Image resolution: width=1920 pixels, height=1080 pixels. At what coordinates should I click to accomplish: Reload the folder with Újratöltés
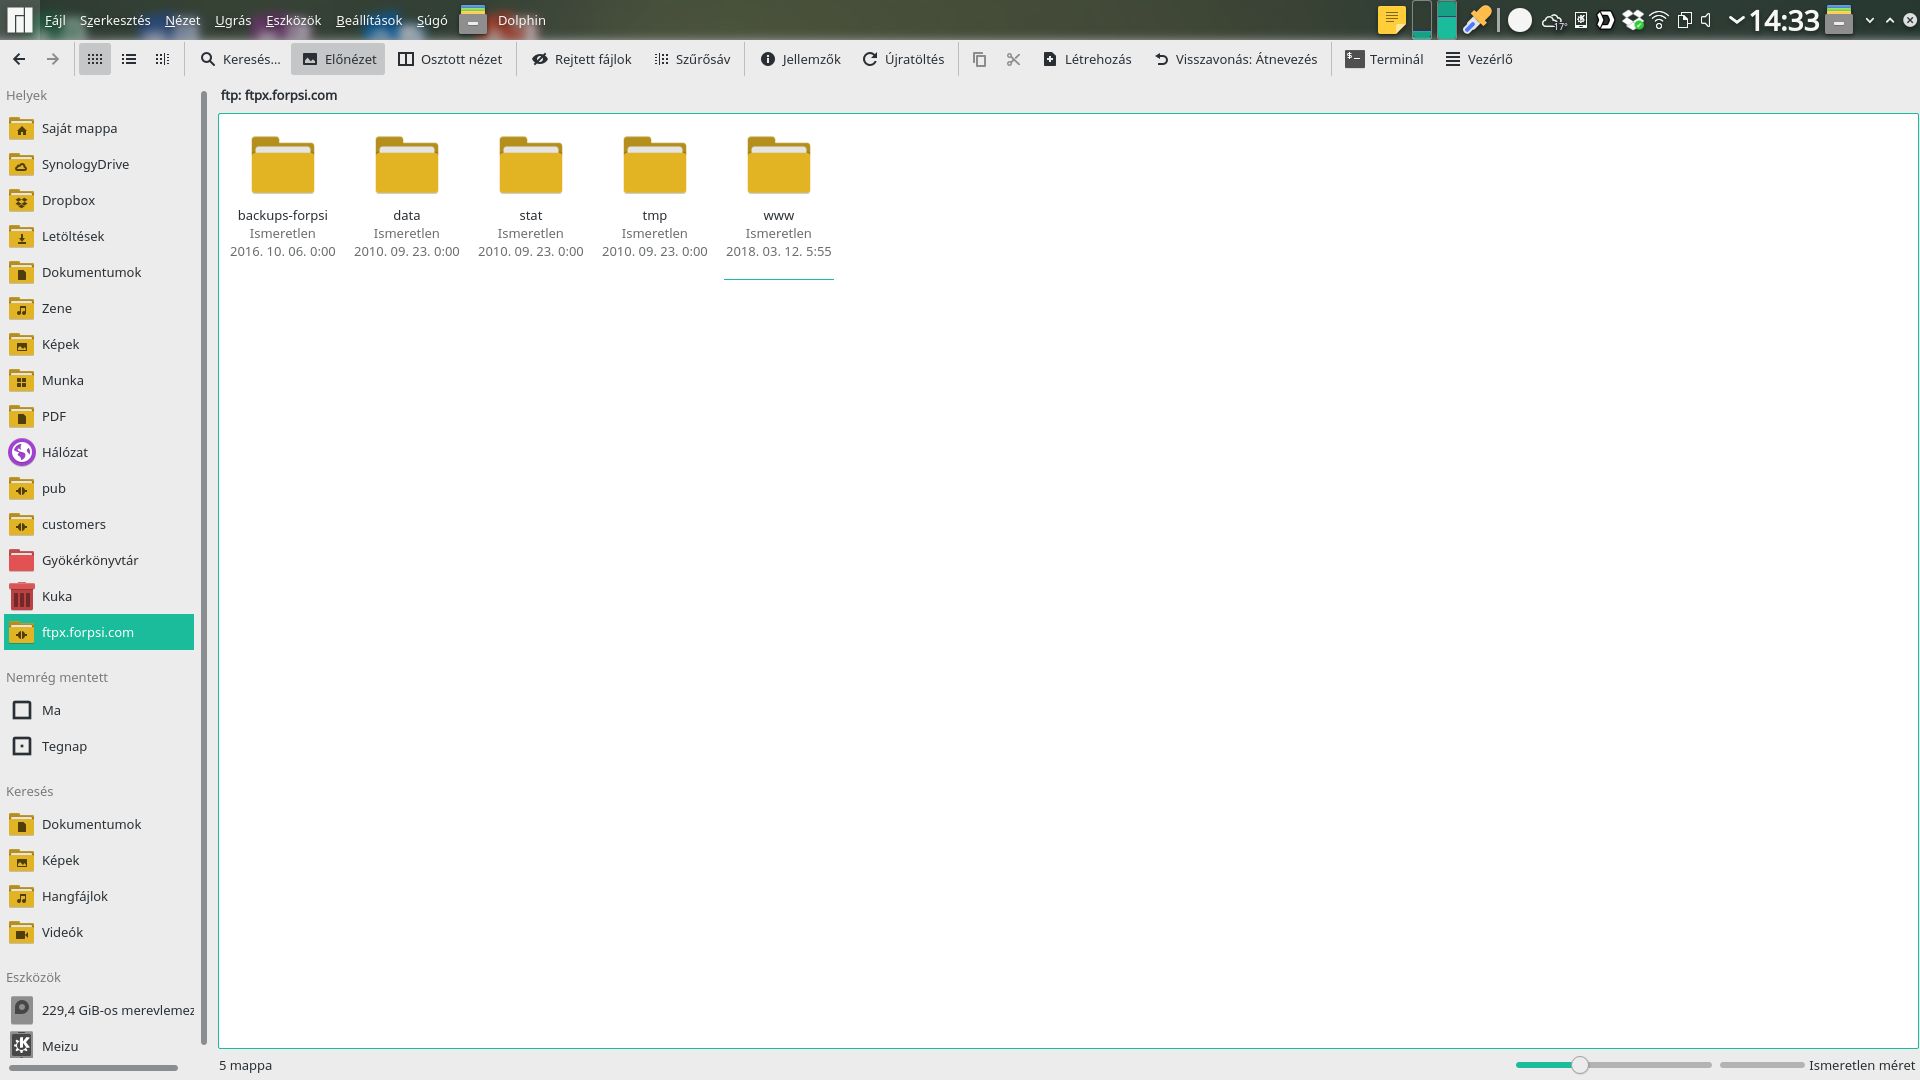tap(903, 59)
